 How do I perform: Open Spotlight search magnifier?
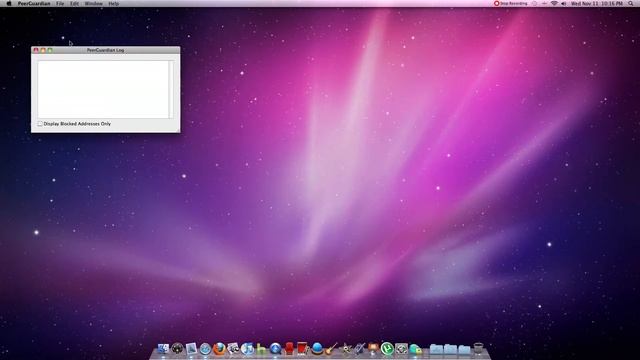click(631, 3)
